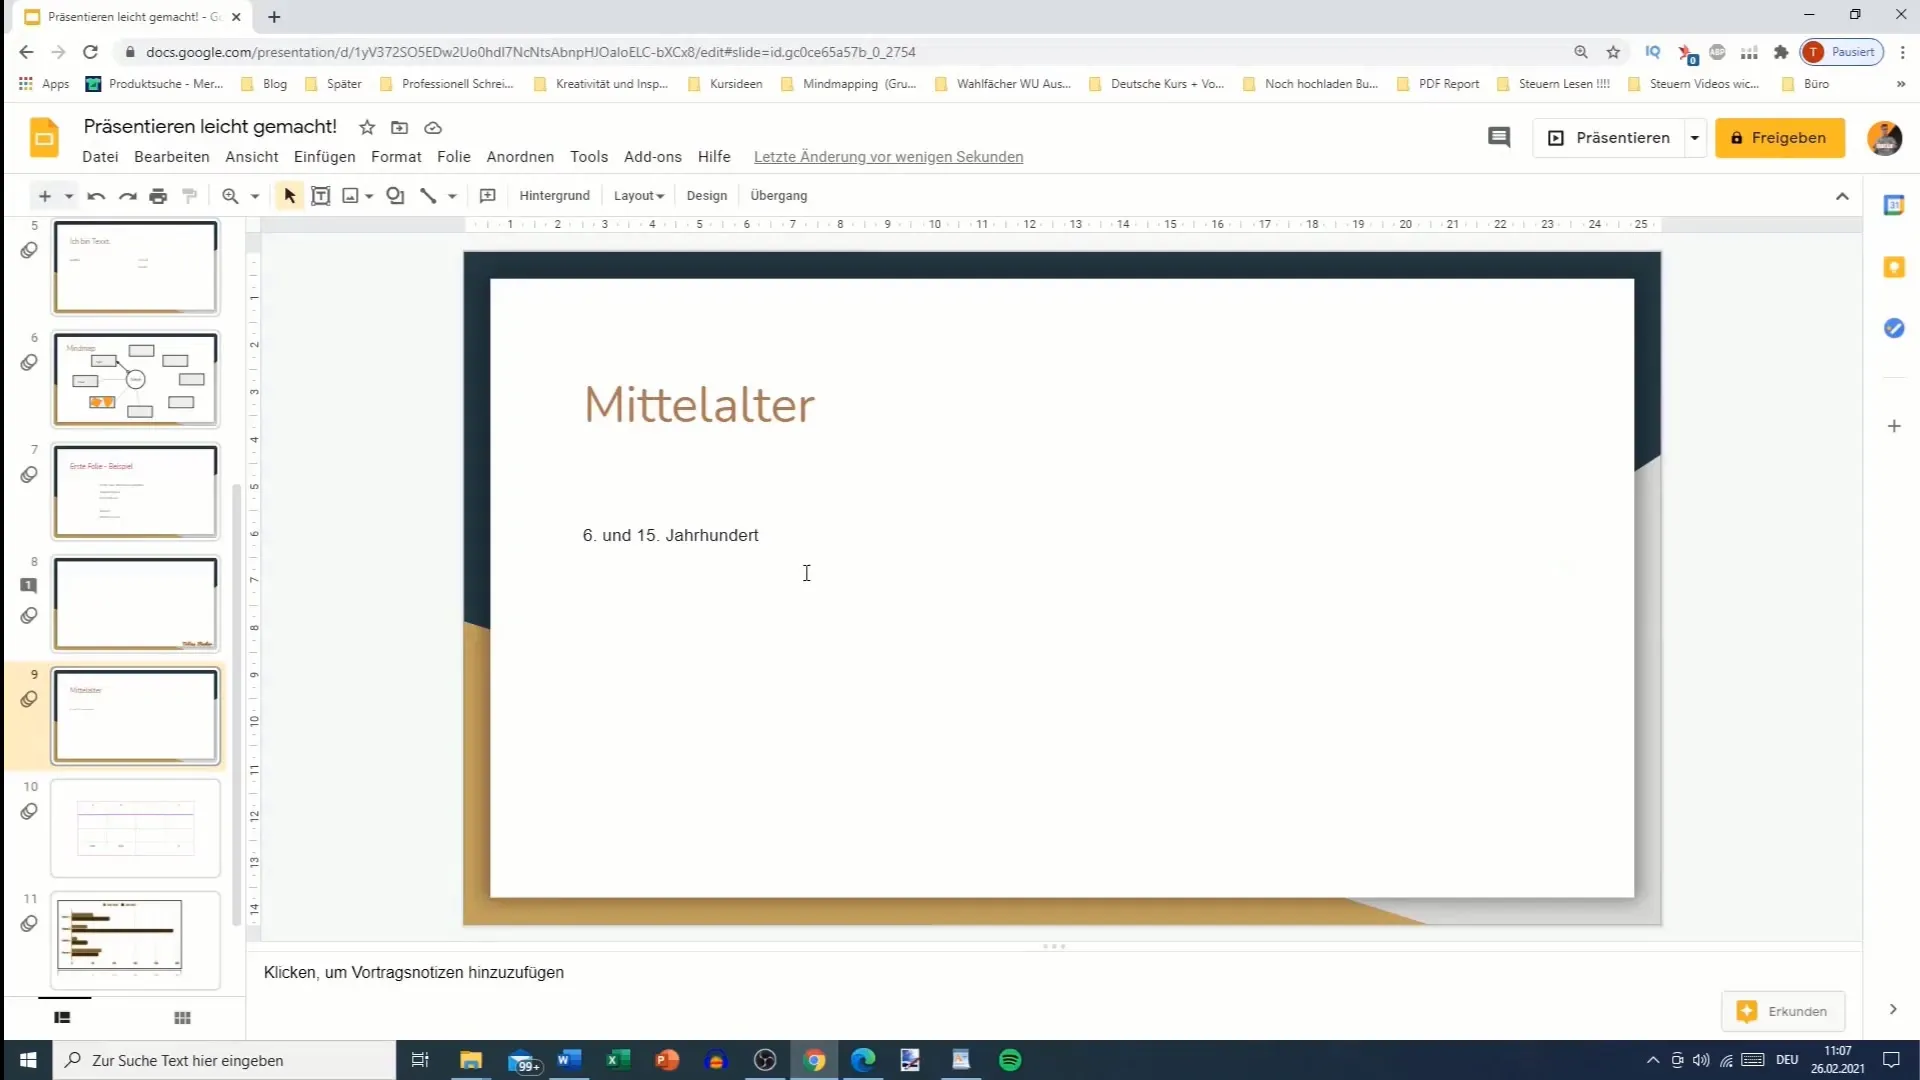Image resolution: width=1920 pixels, height=1080 pixels.
Task: Open the Bearbeiten menu
Action: [x=172, y=157]
